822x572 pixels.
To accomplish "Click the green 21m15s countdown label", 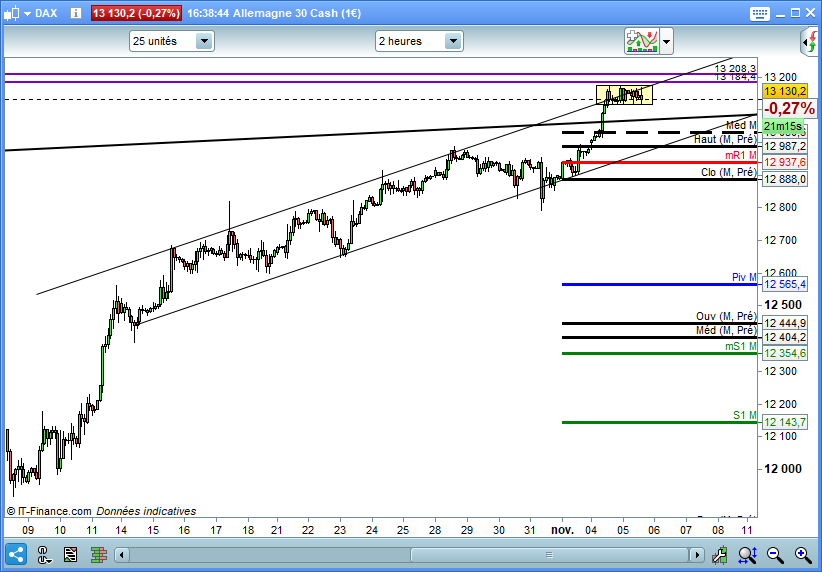I will click(783, 126).
